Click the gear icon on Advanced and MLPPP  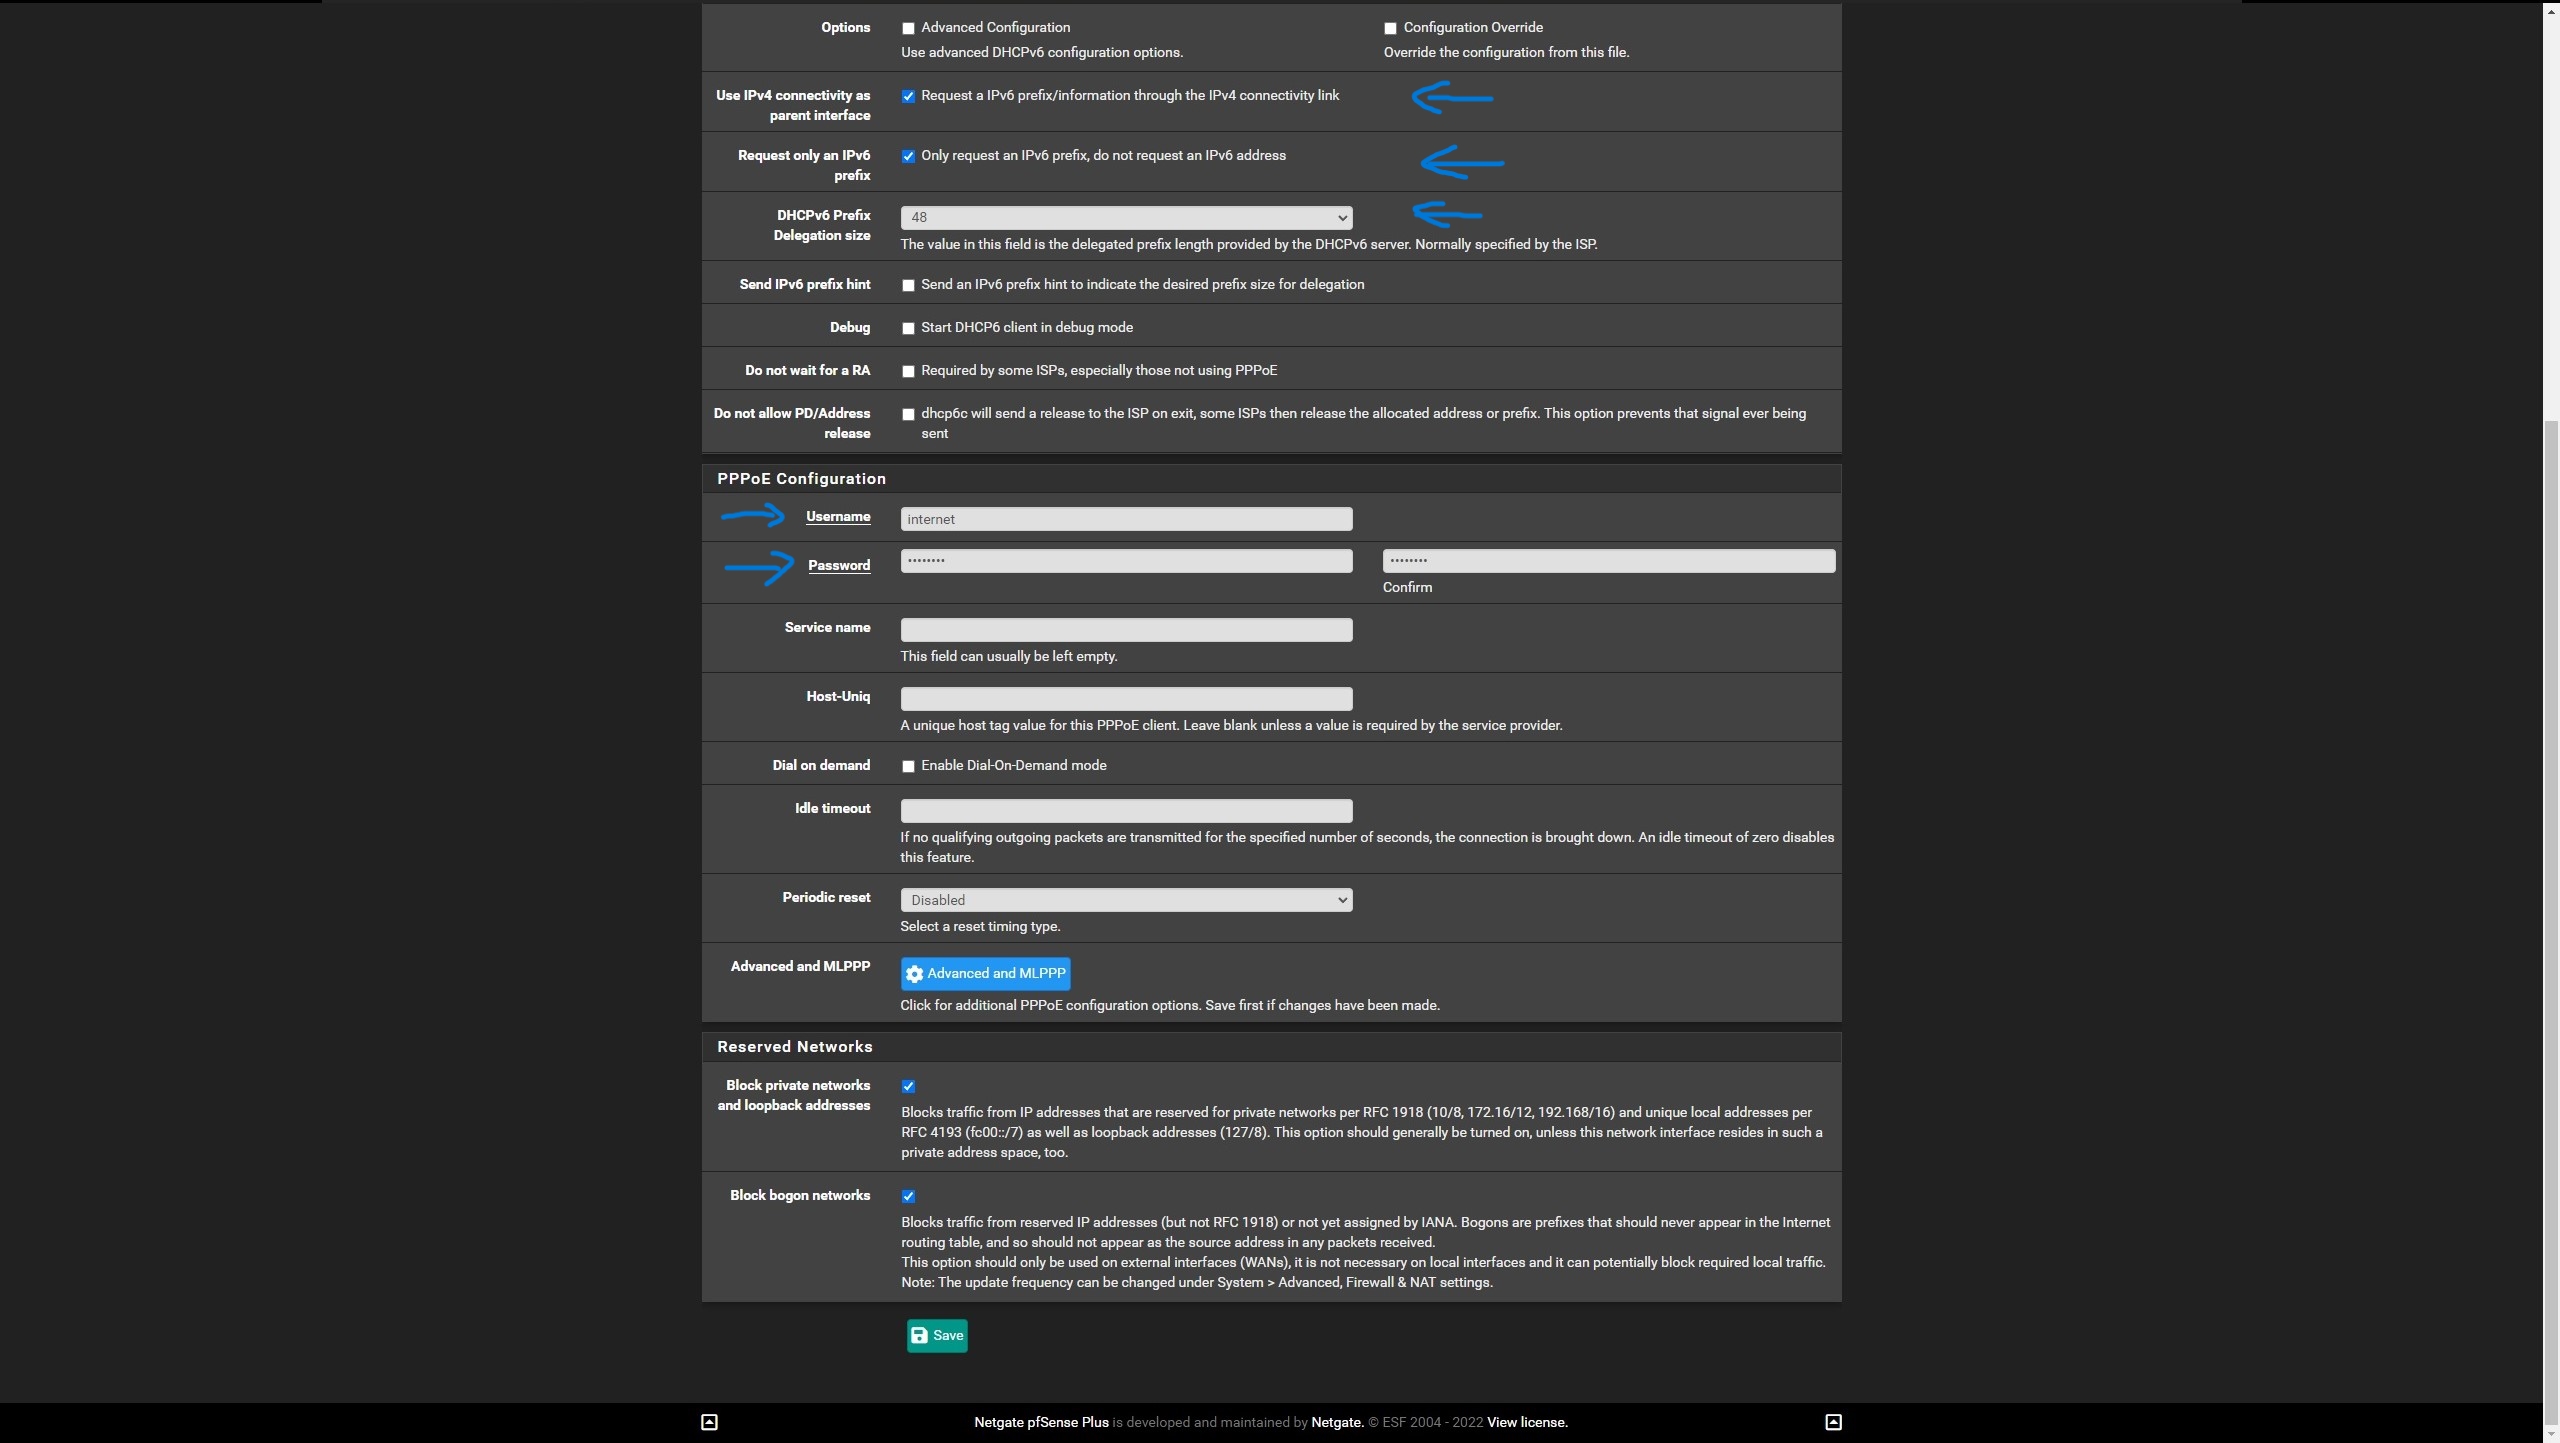(x=914, y=973)
